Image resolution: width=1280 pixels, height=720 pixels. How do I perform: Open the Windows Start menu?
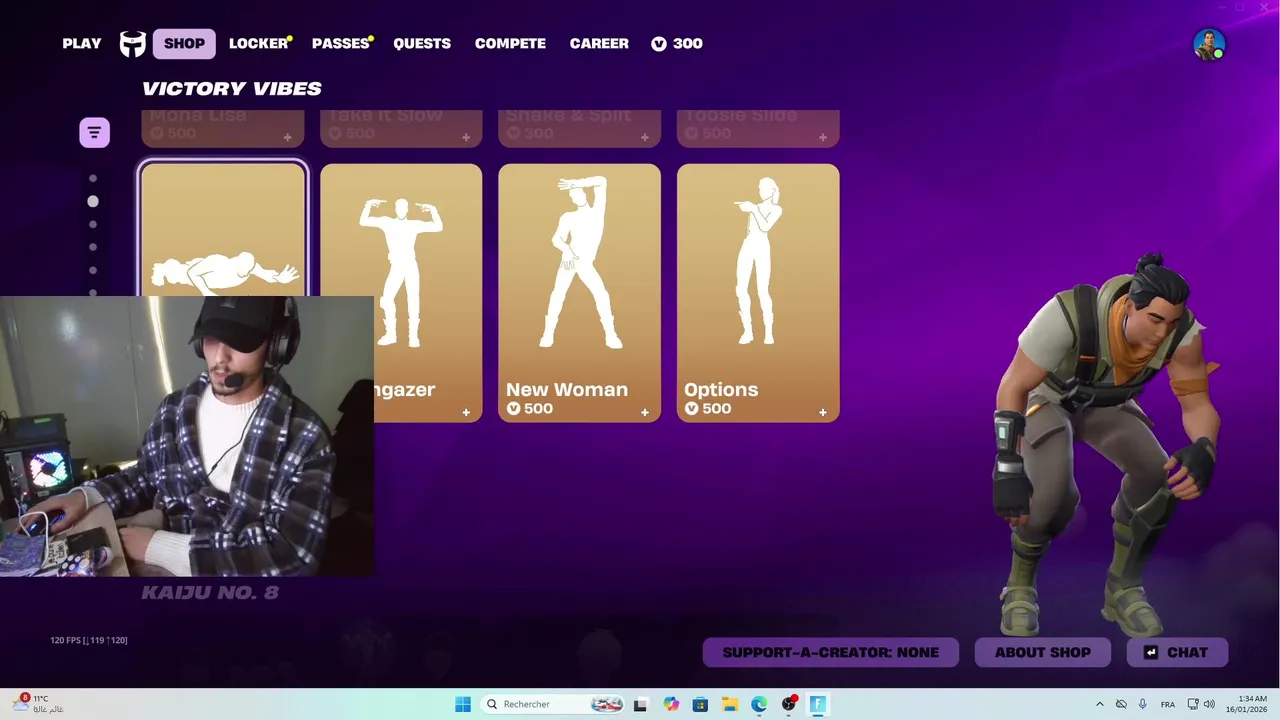pos(462,704)
